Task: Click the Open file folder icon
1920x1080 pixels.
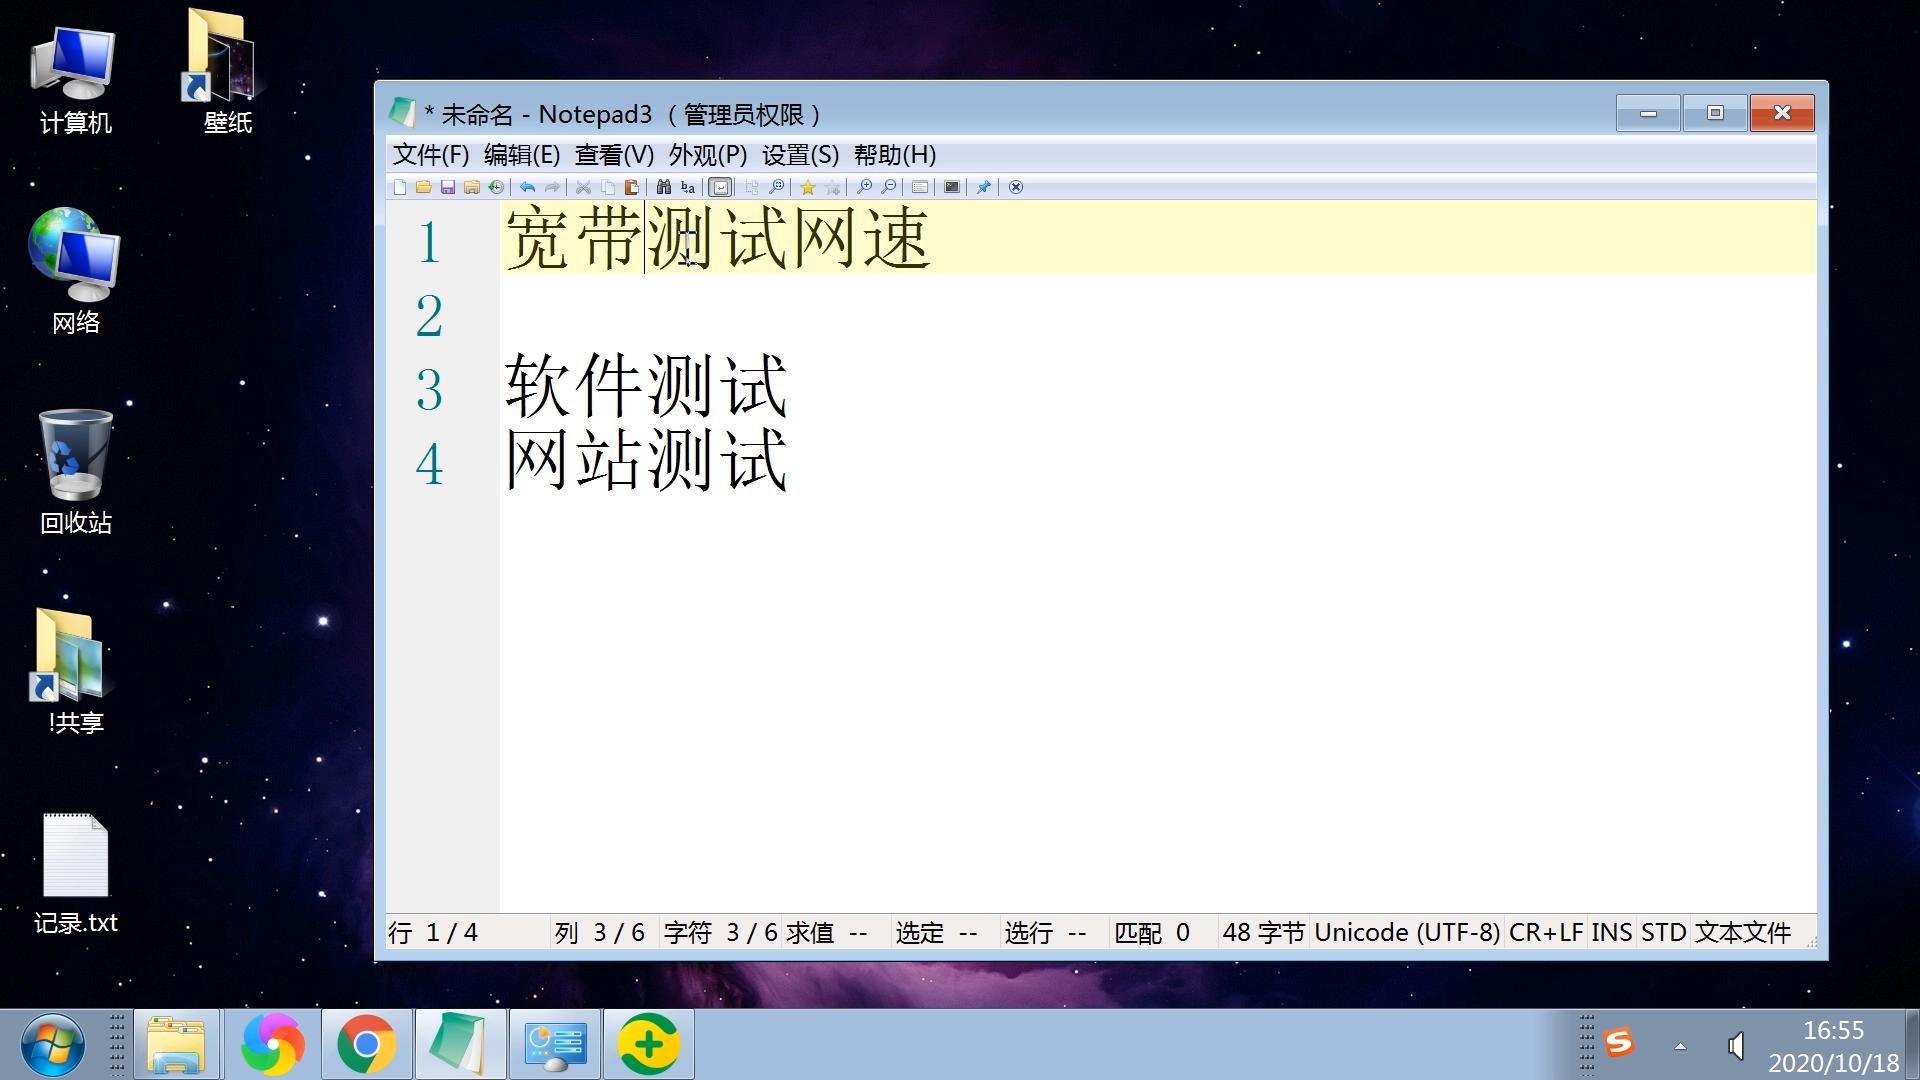Action: tap(423, 187)
